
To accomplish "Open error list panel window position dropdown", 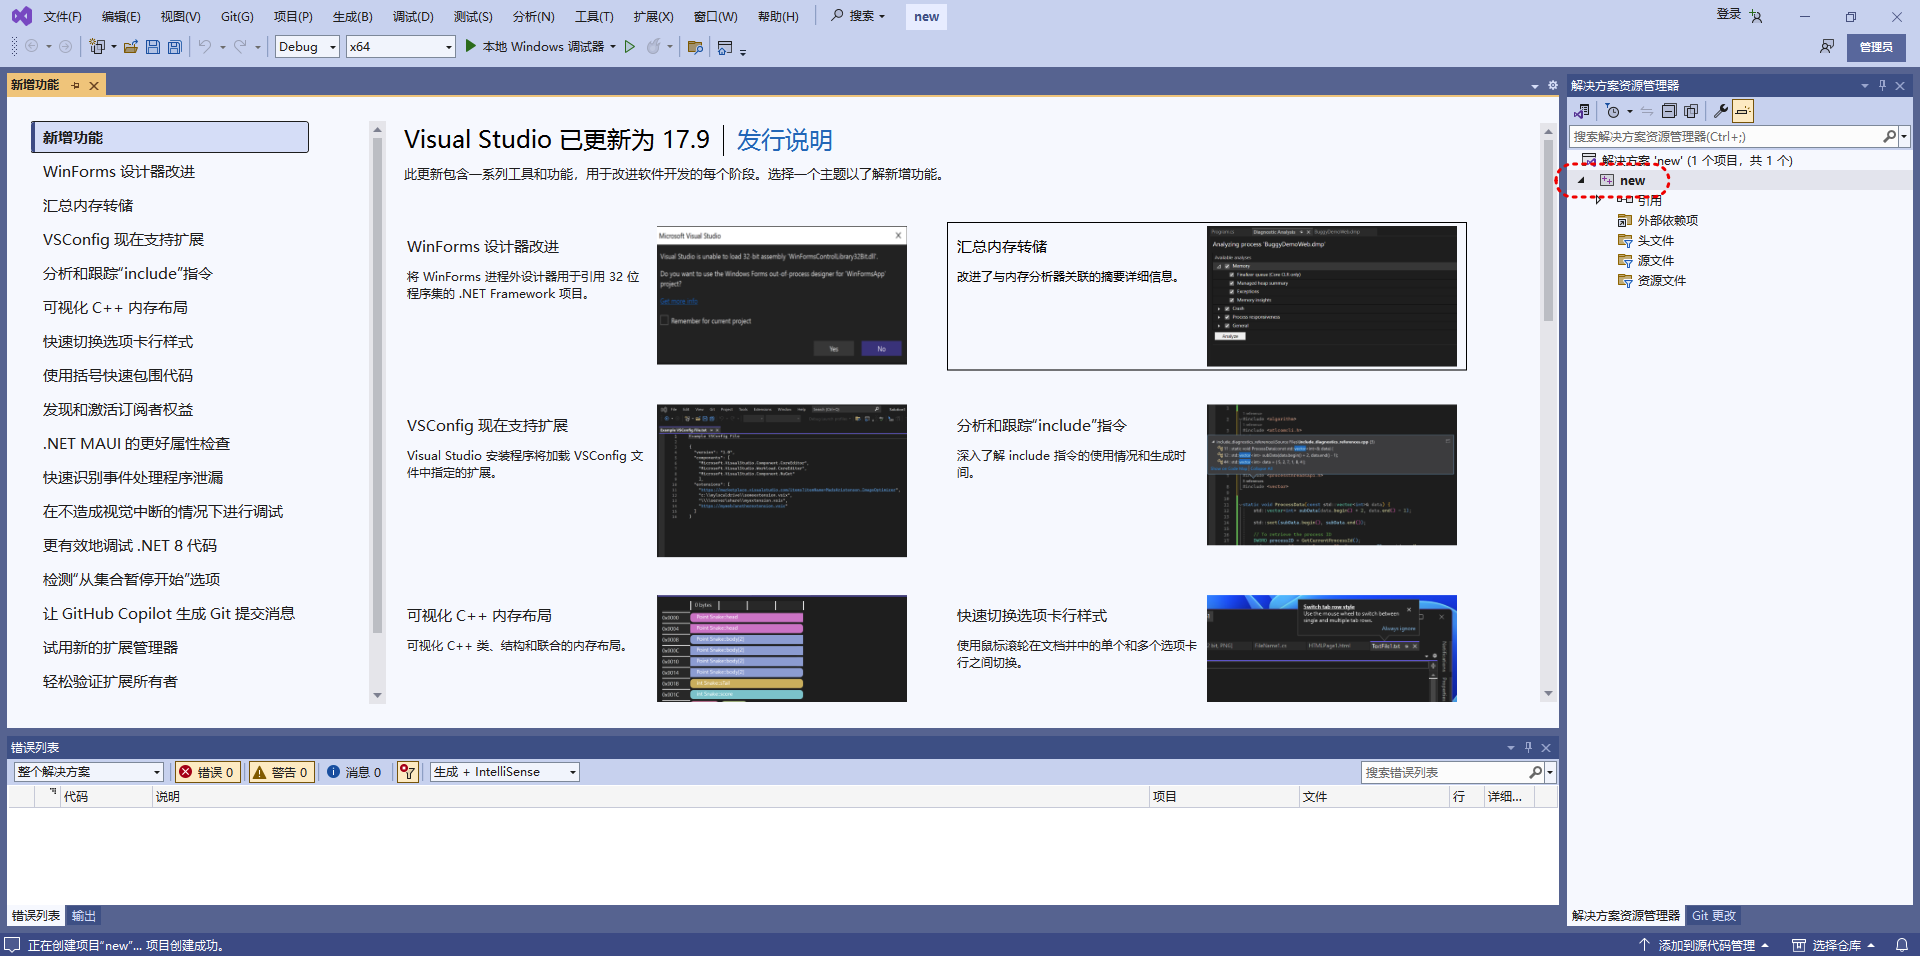I will click(1510, 748).
